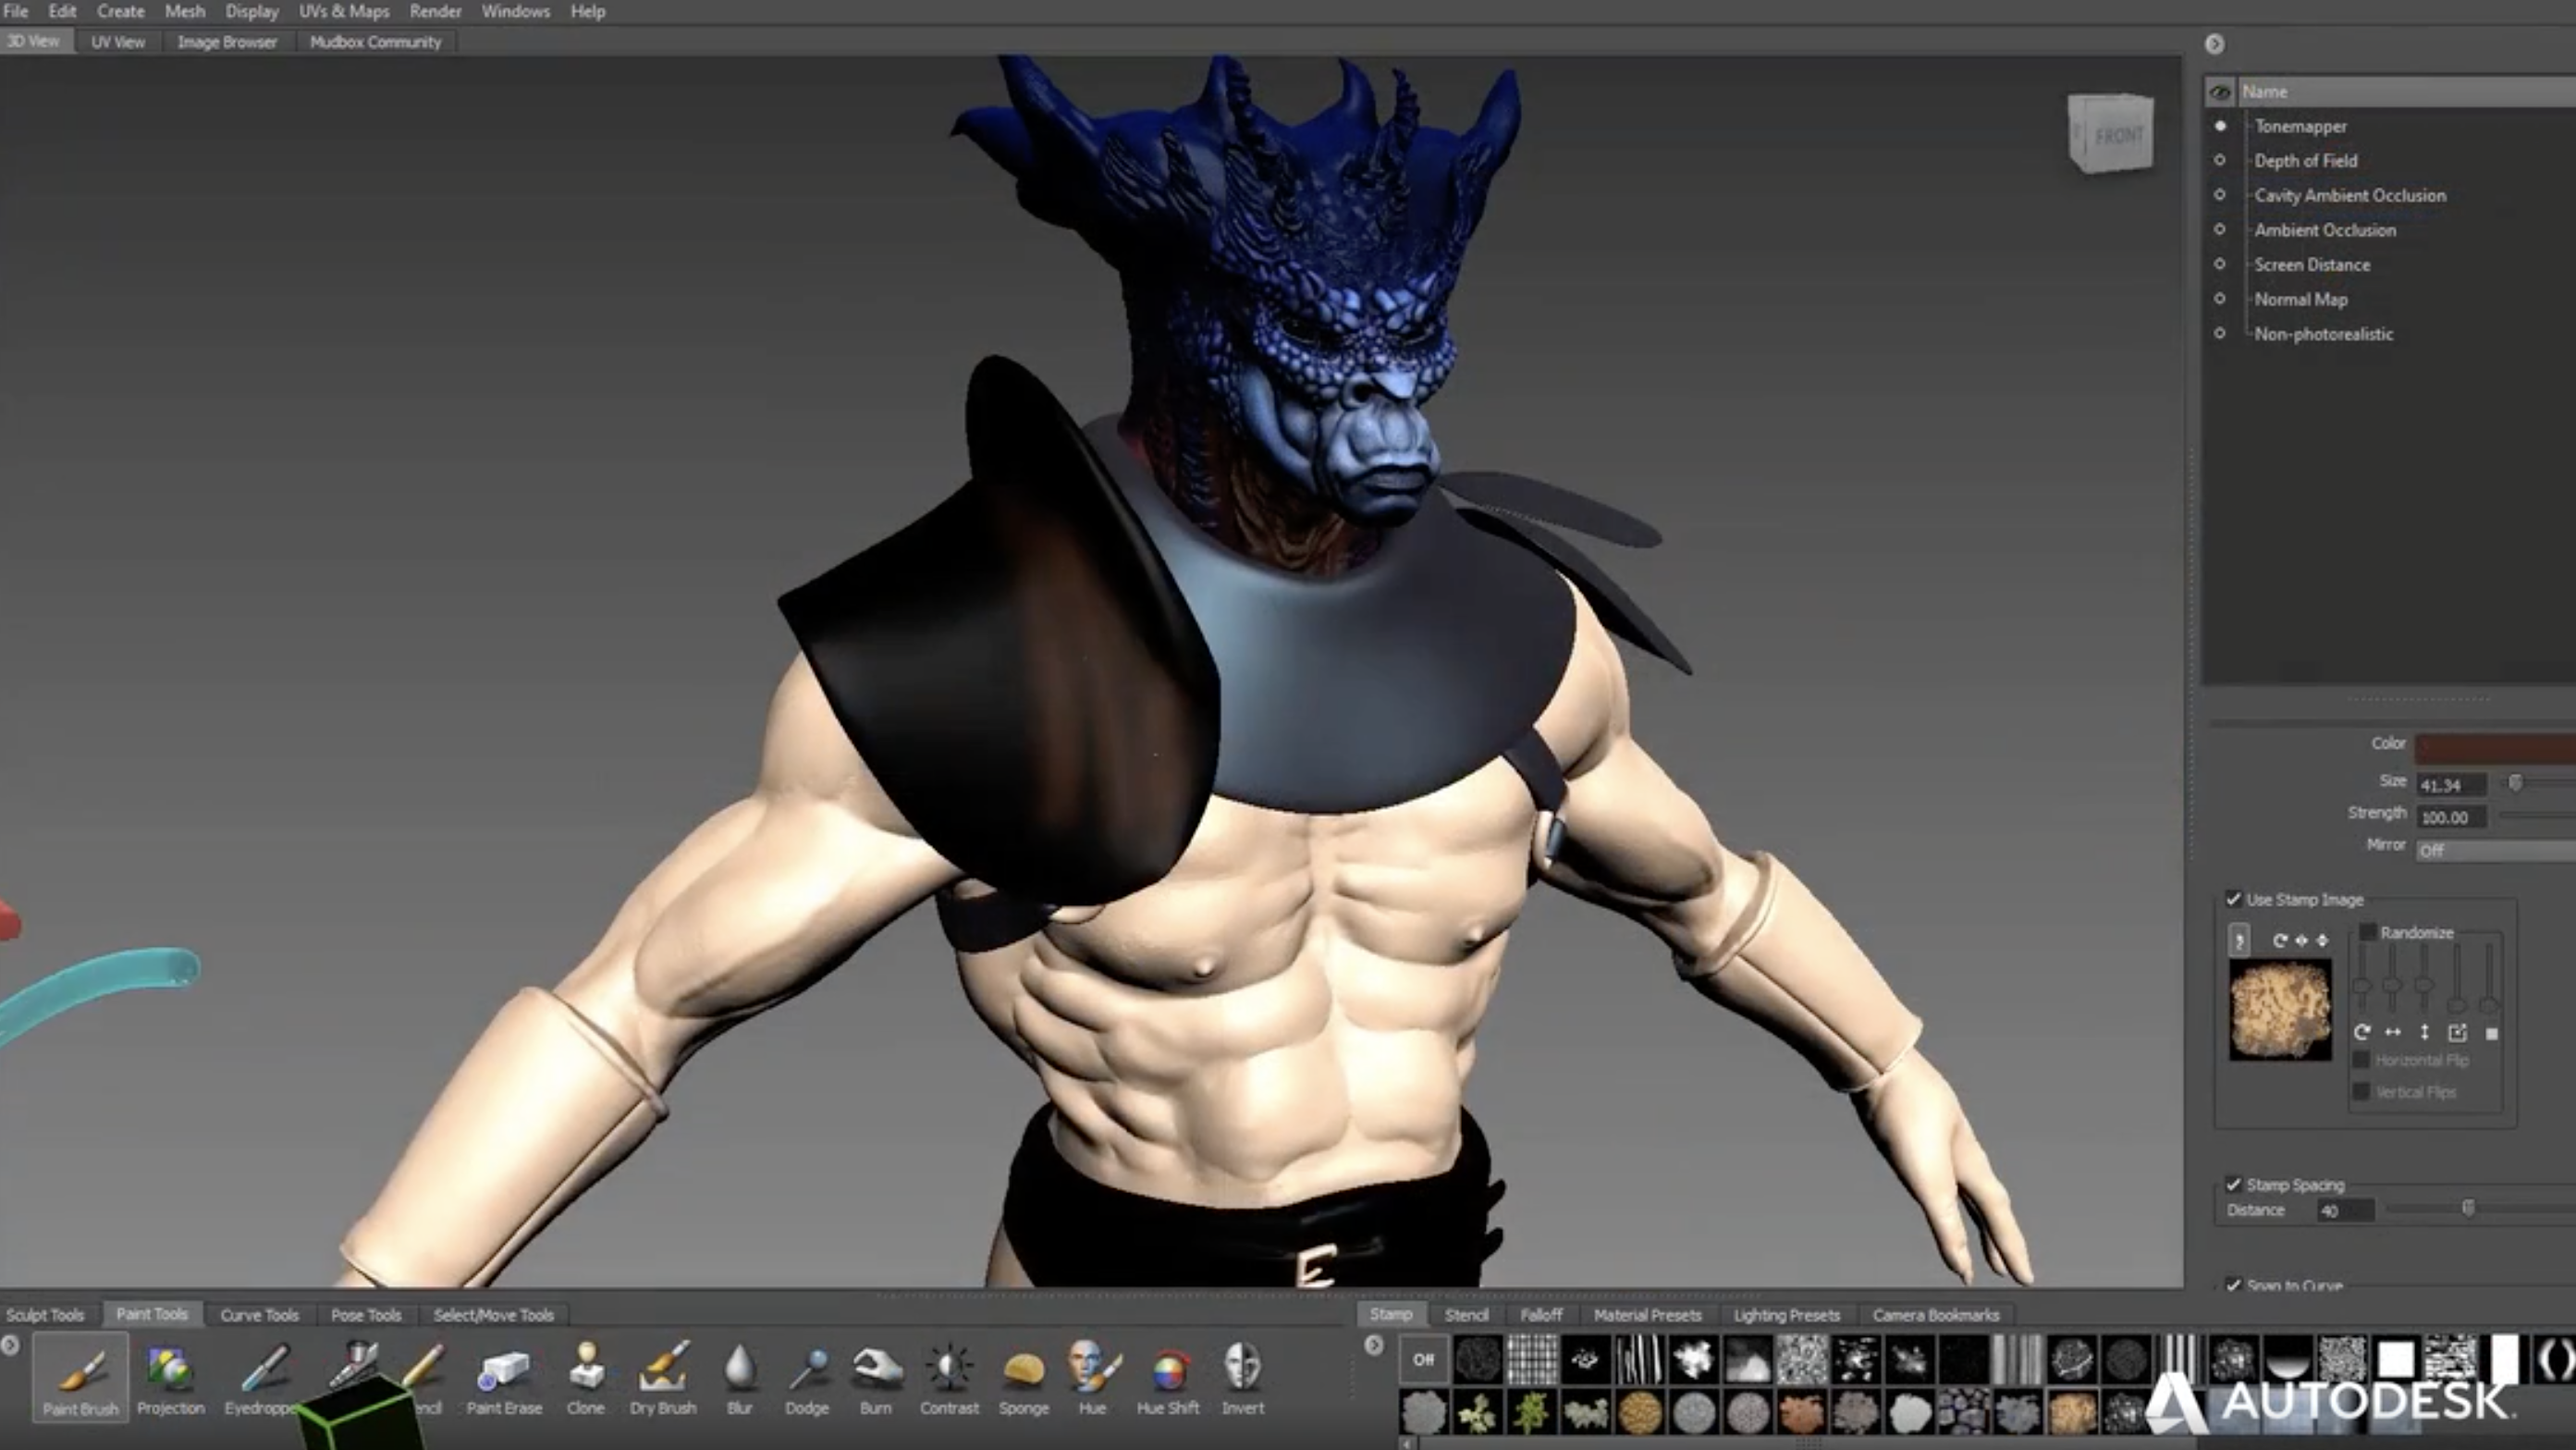The height and width of the screenshot is (1450, 2576).
Task: Pick the Eyedropper tool
Action: point(262,1378)
